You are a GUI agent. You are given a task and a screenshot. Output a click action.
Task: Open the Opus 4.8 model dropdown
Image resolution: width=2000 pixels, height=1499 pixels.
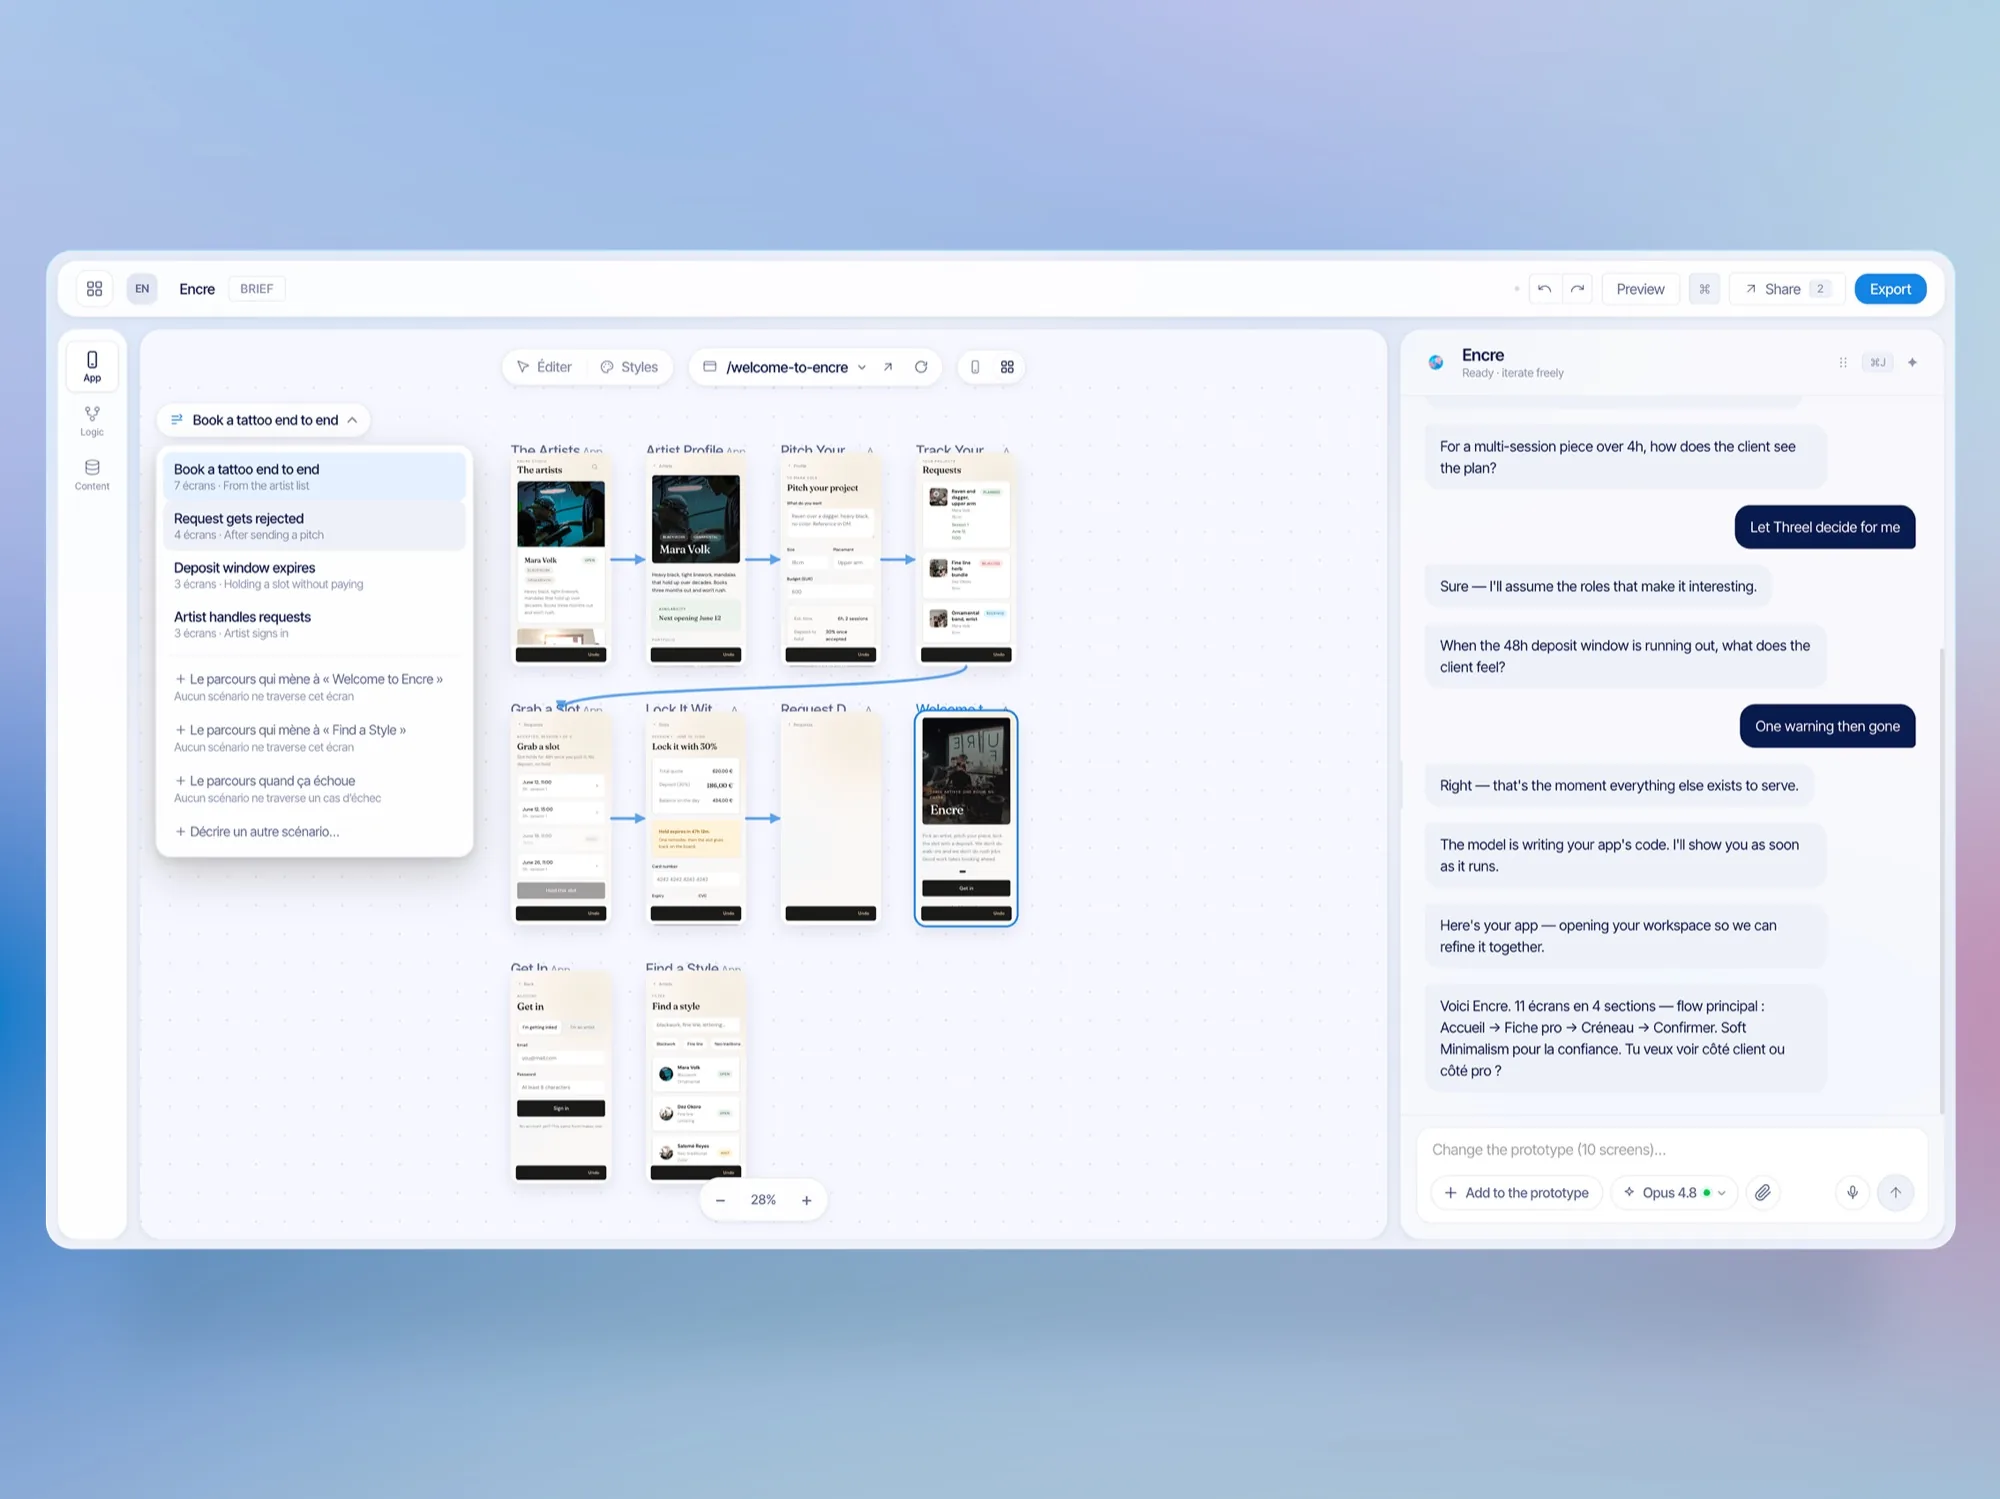tap(1674, 1193)
